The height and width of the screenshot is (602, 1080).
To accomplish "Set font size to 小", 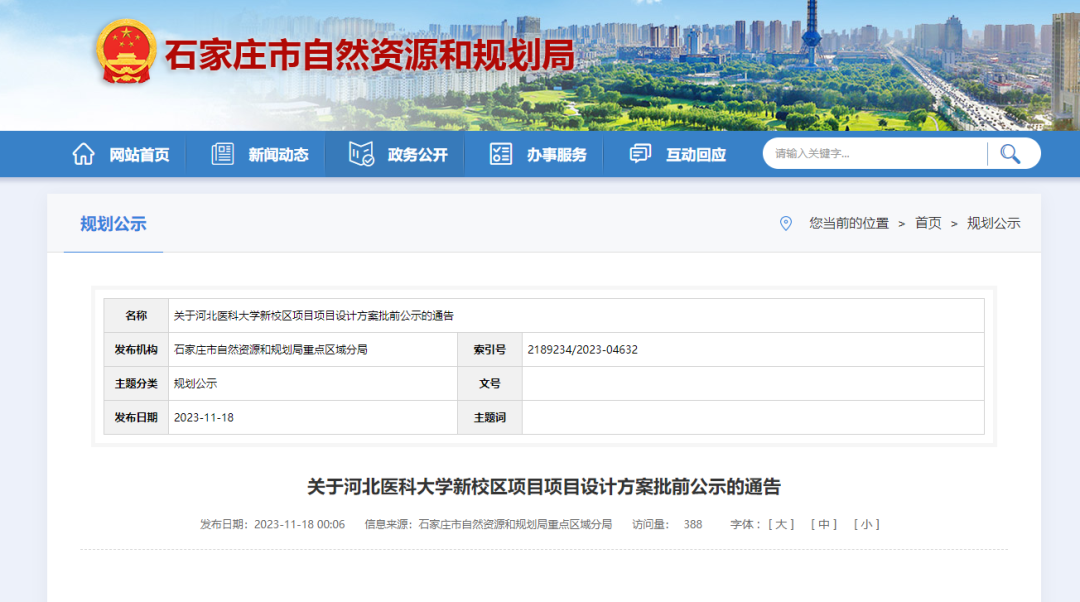I will [x=866, y=524].
